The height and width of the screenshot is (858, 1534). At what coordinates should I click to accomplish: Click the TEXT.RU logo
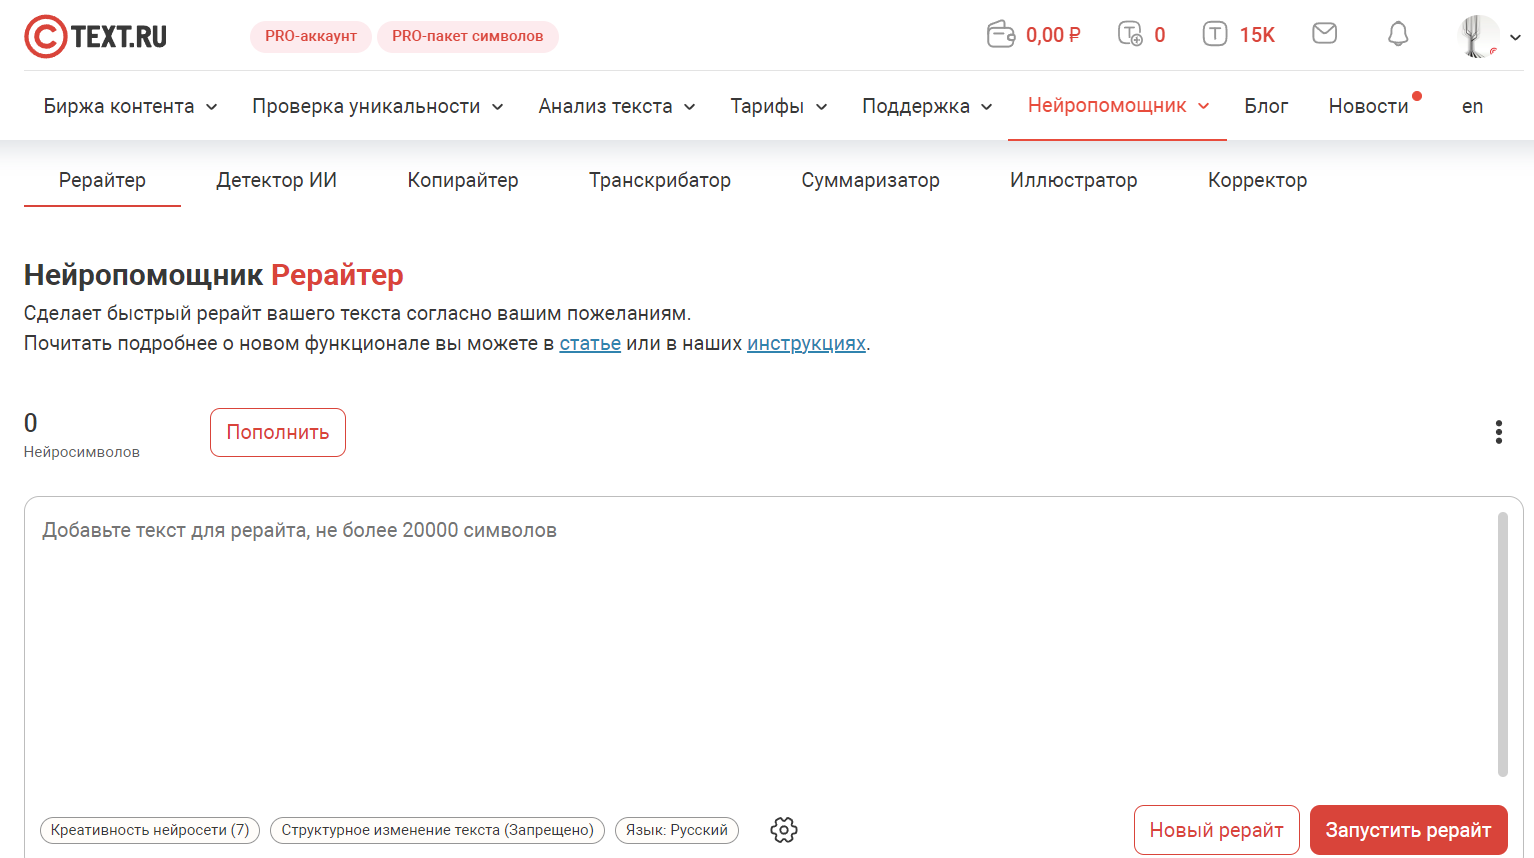coord(96,37)
